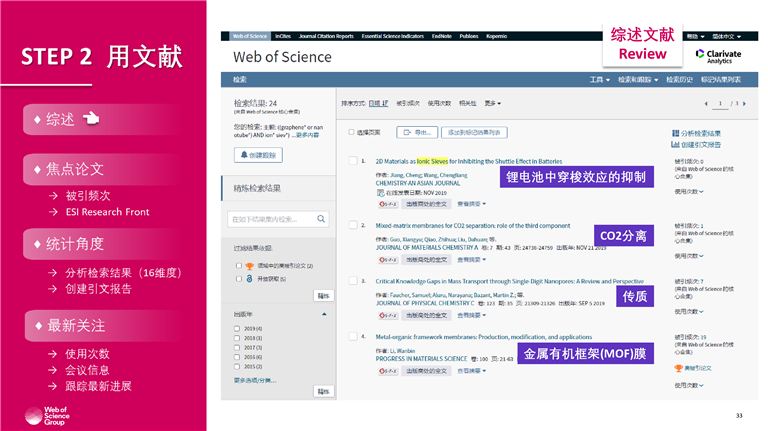
Task: Tick checkbox for result 2 Mixed-matrix membranes
Action: pyautogui.click(x=353, y=225)
